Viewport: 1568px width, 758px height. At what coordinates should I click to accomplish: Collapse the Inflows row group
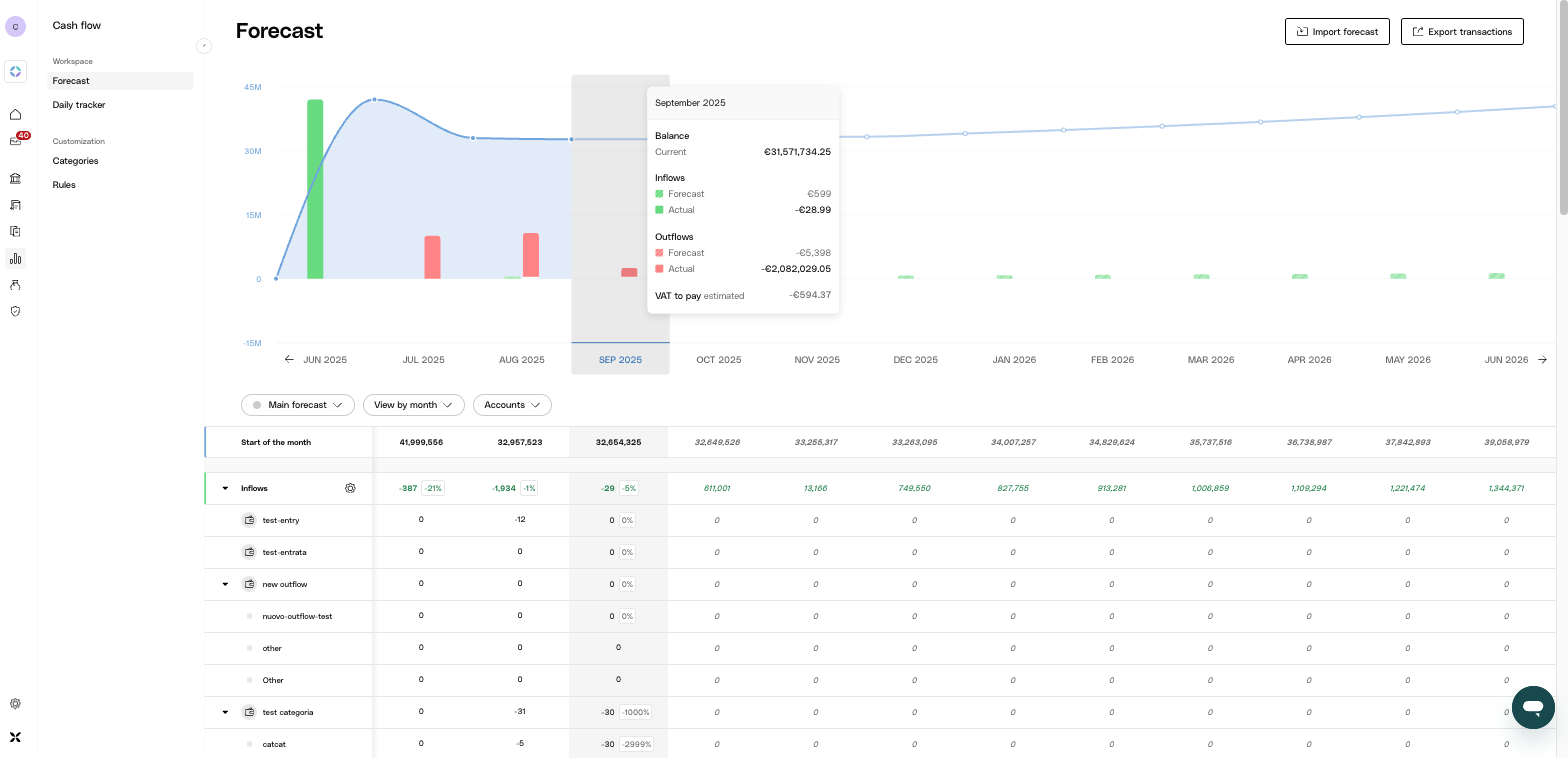[225, 488]
